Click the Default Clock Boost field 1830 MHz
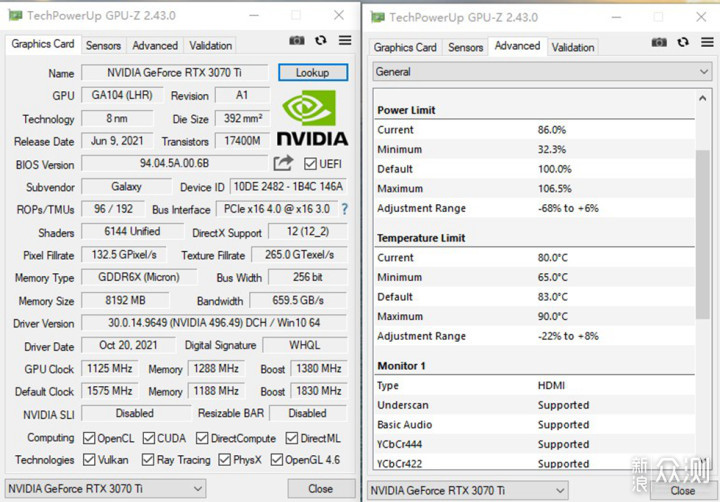This screenshot has height=502, width=720. 319,391
